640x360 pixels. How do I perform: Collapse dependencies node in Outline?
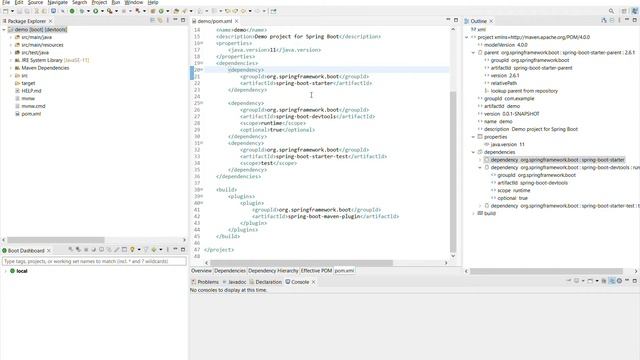[473, 152]
